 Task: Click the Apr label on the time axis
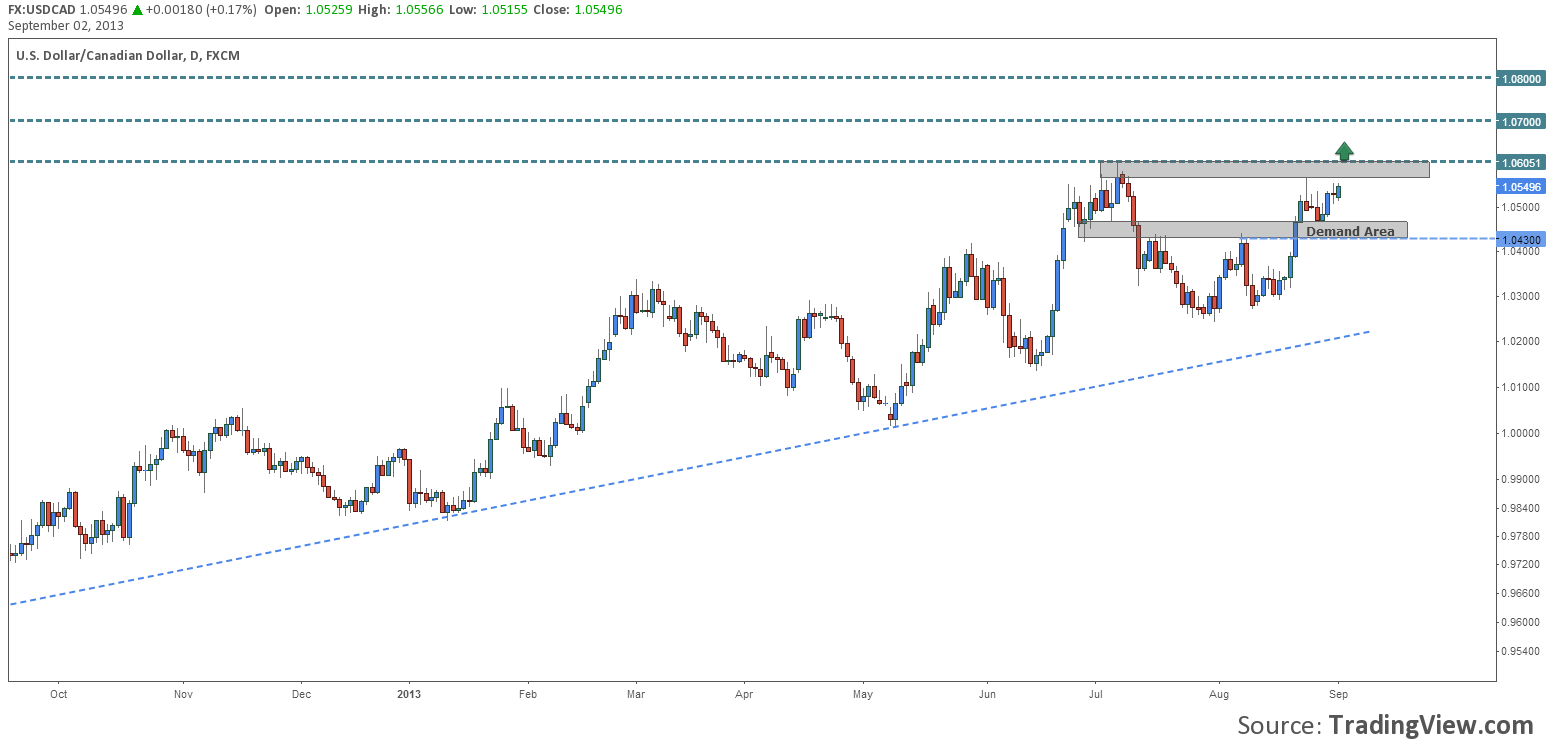point(743,693)
